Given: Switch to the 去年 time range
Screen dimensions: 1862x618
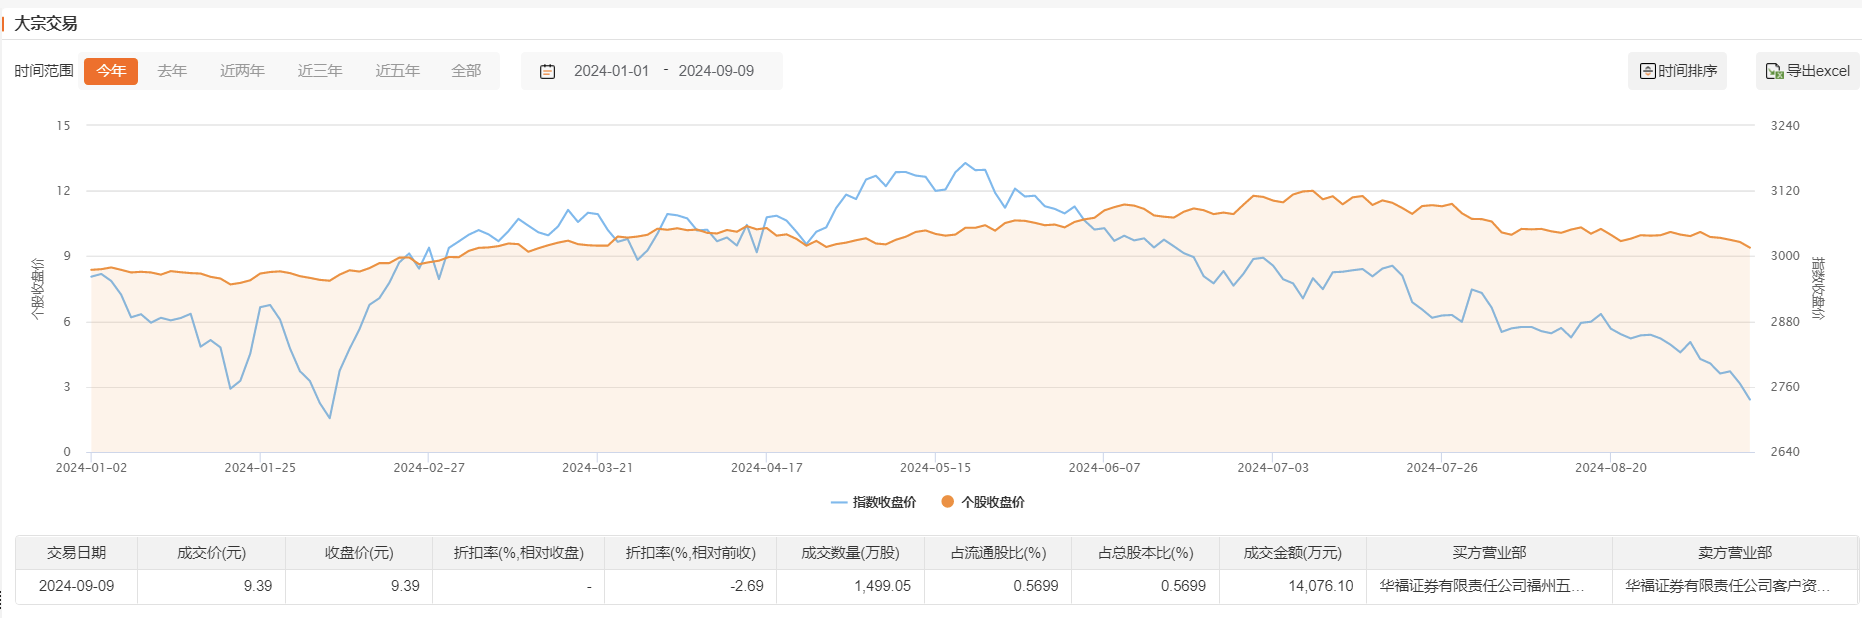Looking at the screenshot, I should pyautogui.click(x=172, y=71).
